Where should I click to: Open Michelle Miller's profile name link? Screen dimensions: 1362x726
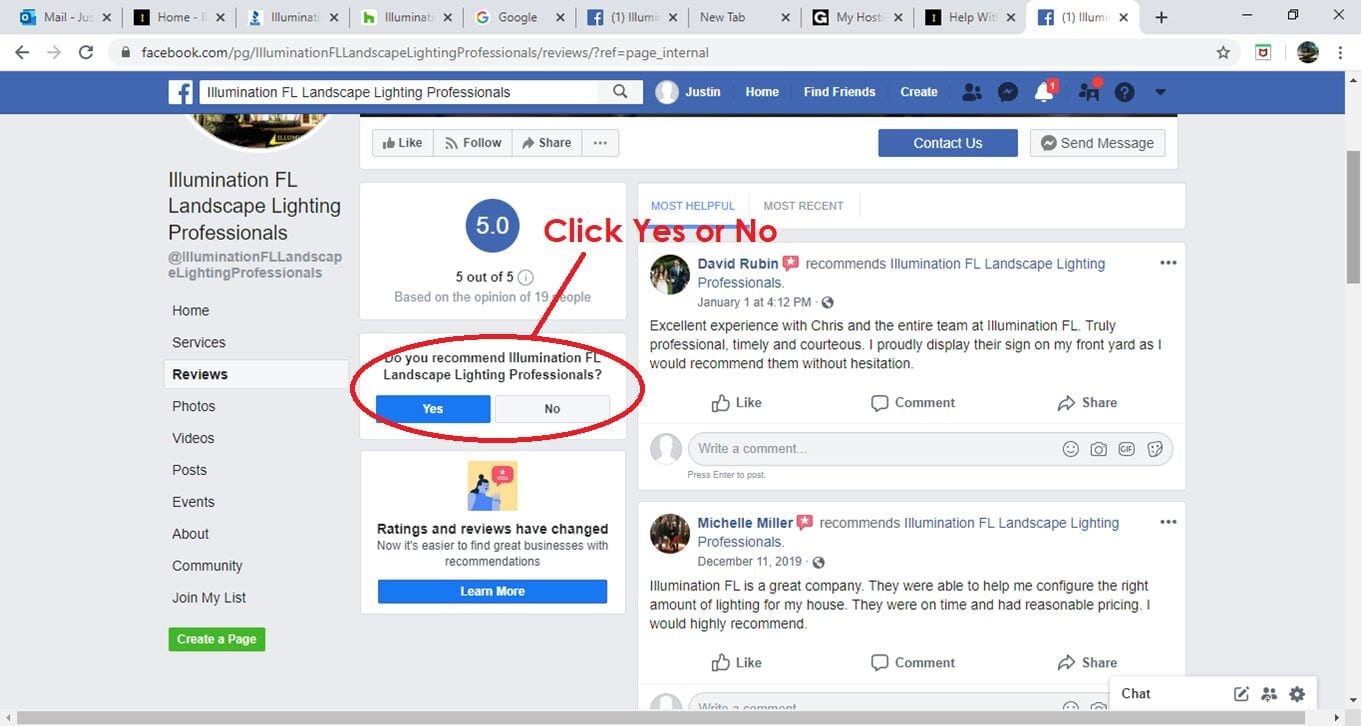coord(745,523)
